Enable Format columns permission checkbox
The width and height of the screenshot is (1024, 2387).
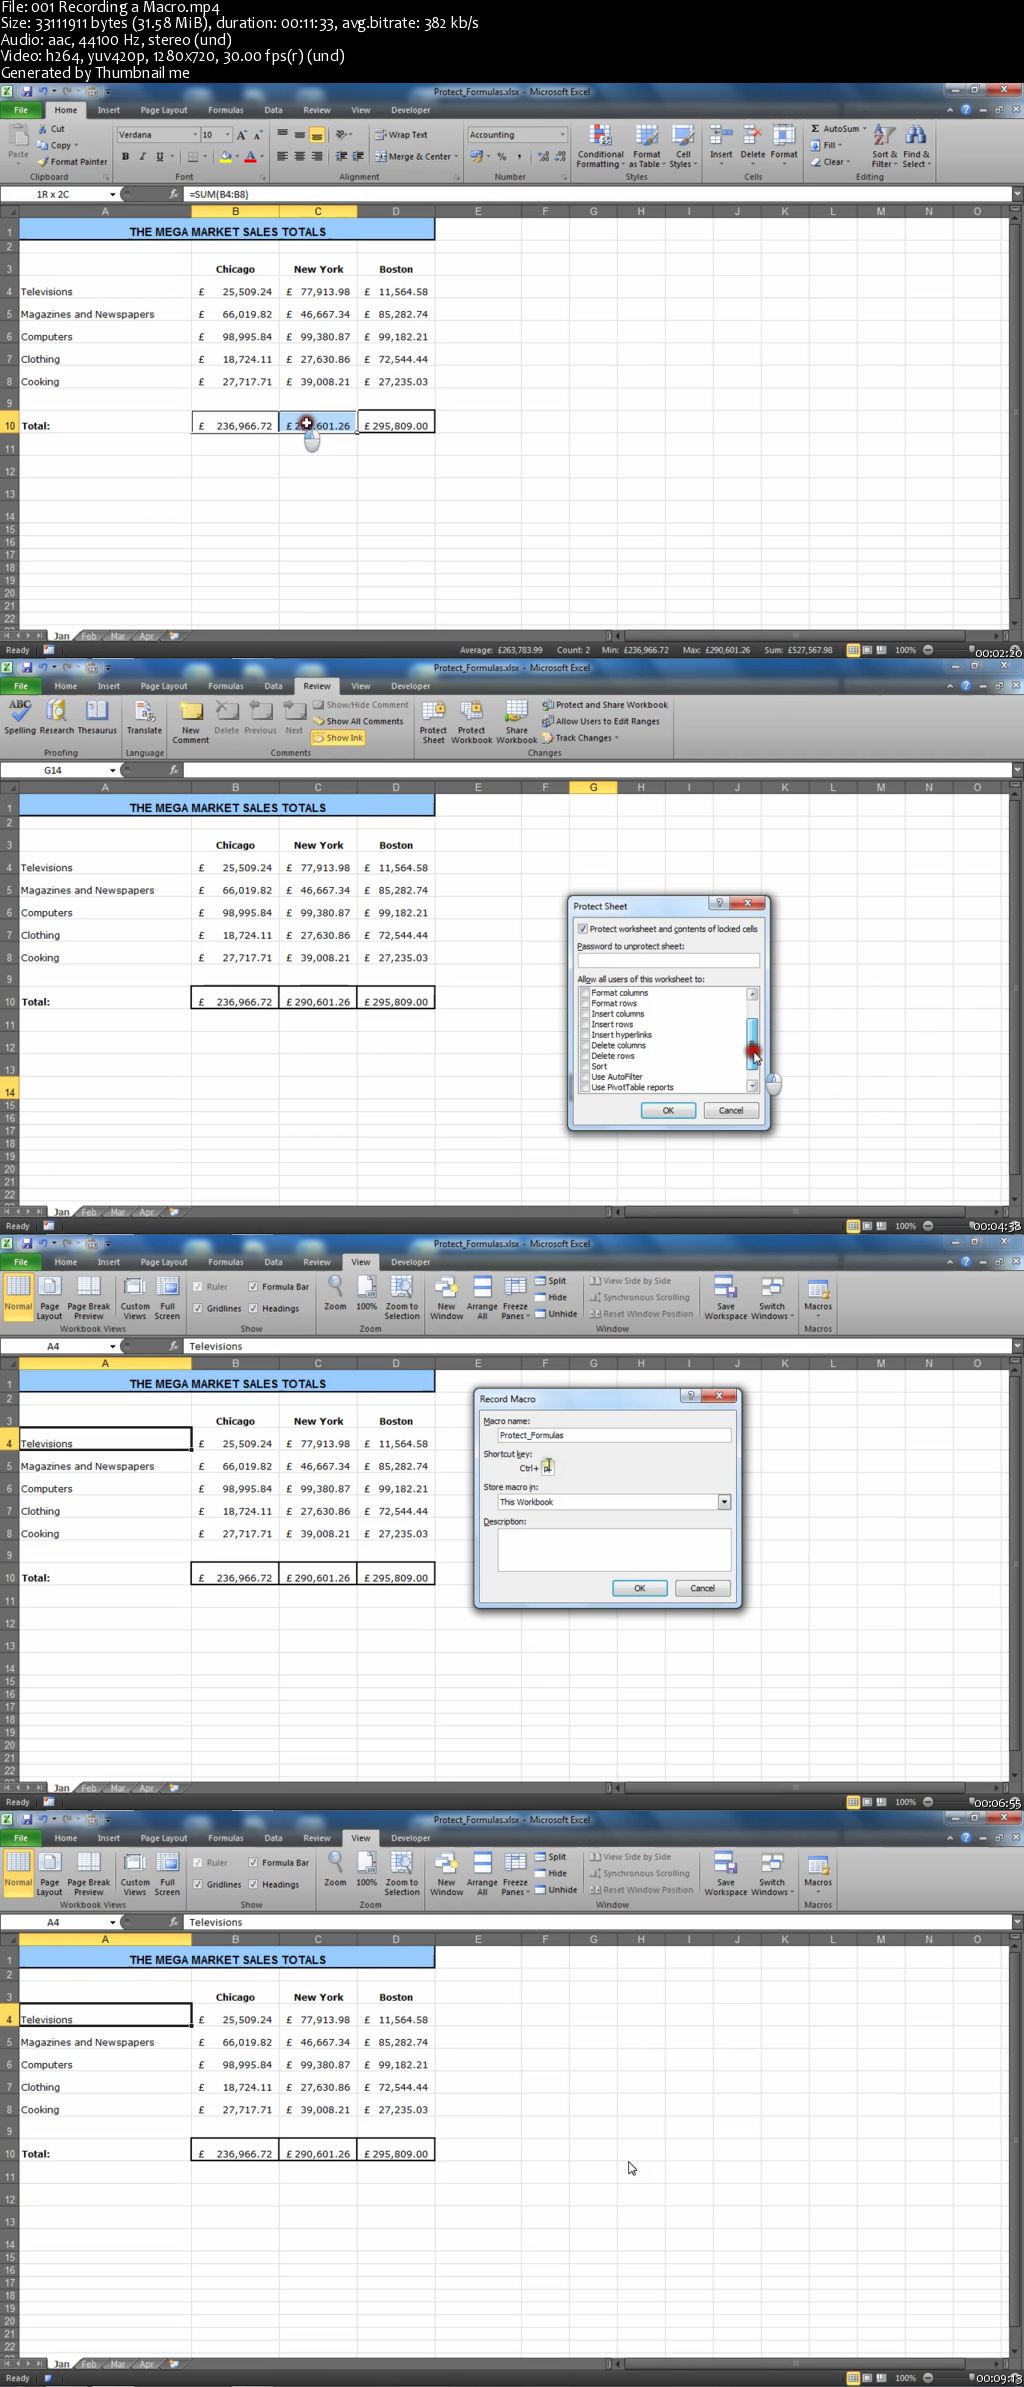pyautogui.click(x=585, y=993)
